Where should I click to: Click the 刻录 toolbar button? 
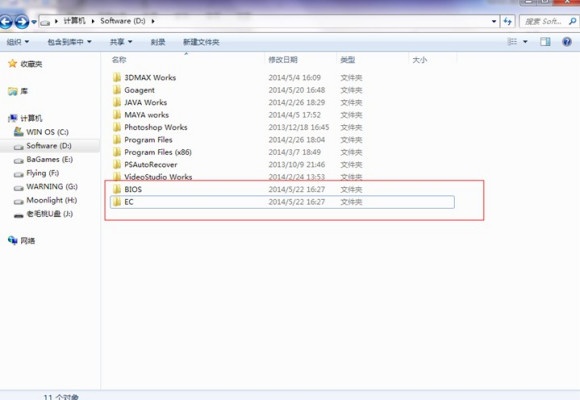[158, 42]
